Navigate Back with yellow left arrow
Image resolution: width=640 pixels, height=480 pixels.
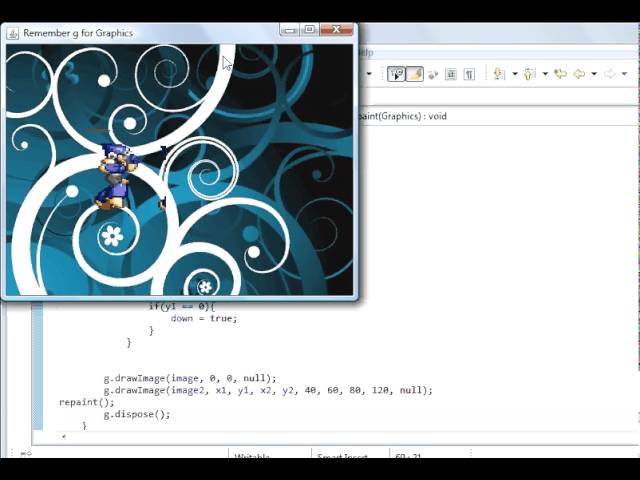(x=579, y=74)
